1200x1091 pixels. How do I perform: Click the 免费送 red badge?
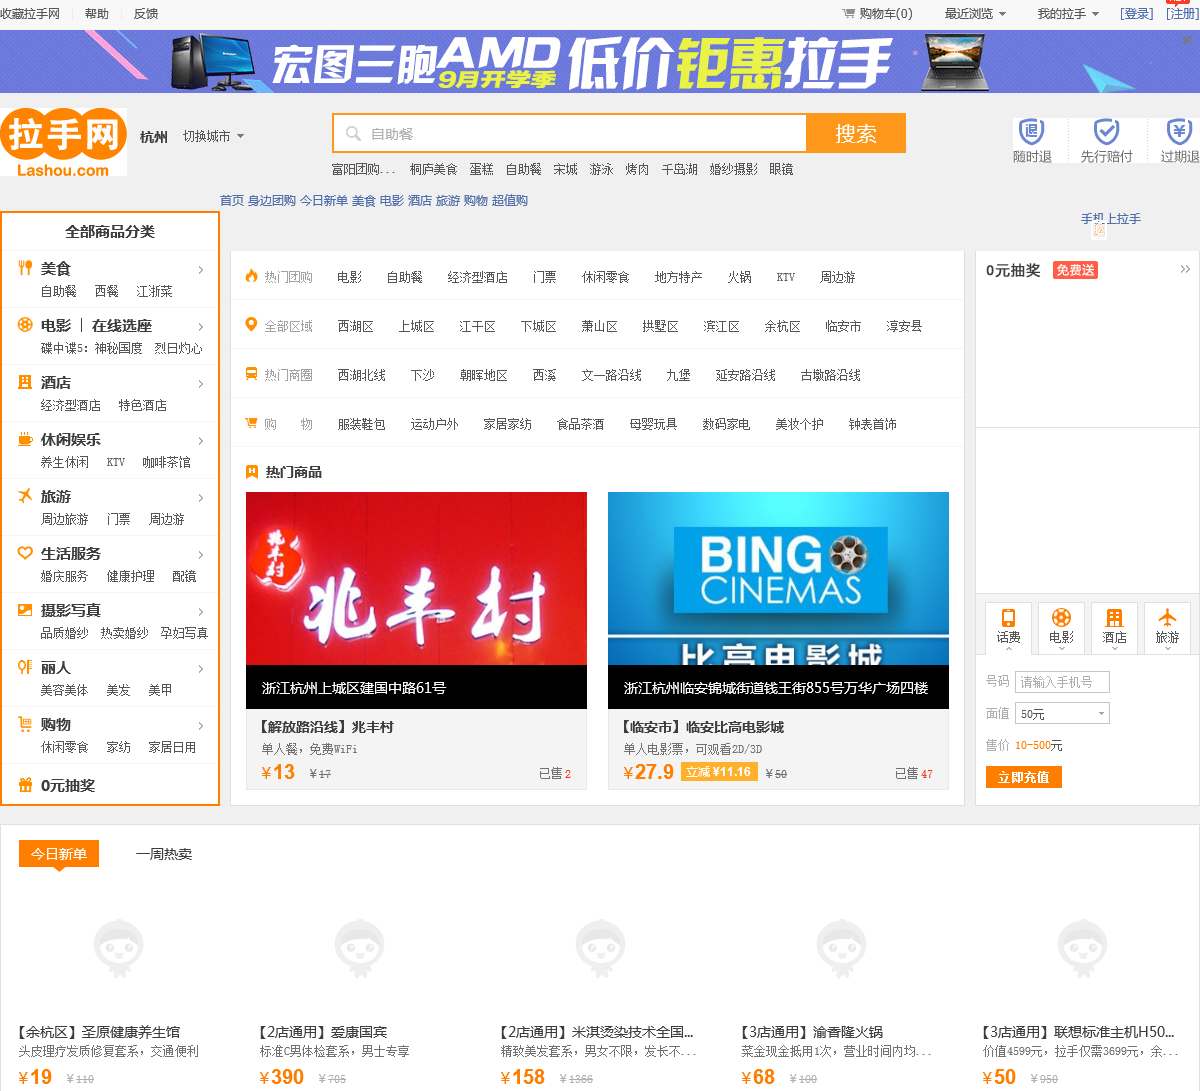(1076, 270)
